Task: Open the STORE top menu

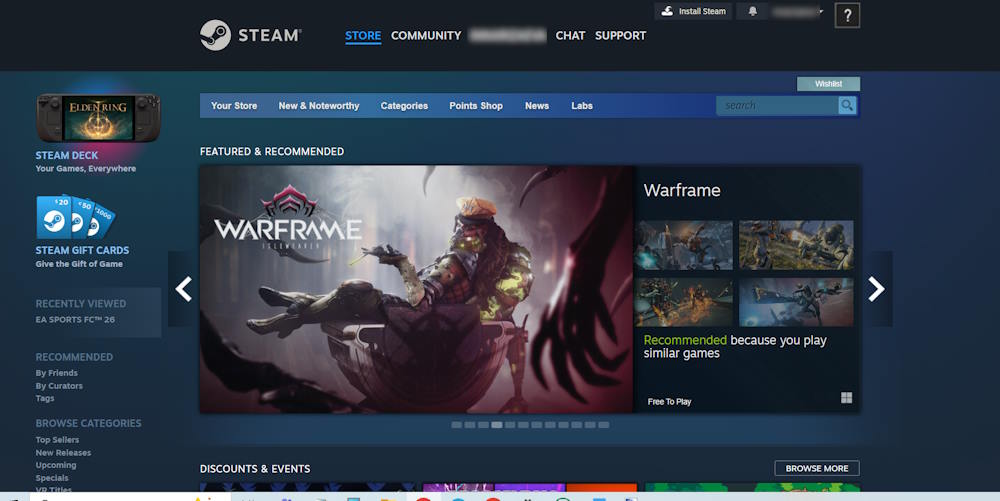Action: [x=363, y=36]
